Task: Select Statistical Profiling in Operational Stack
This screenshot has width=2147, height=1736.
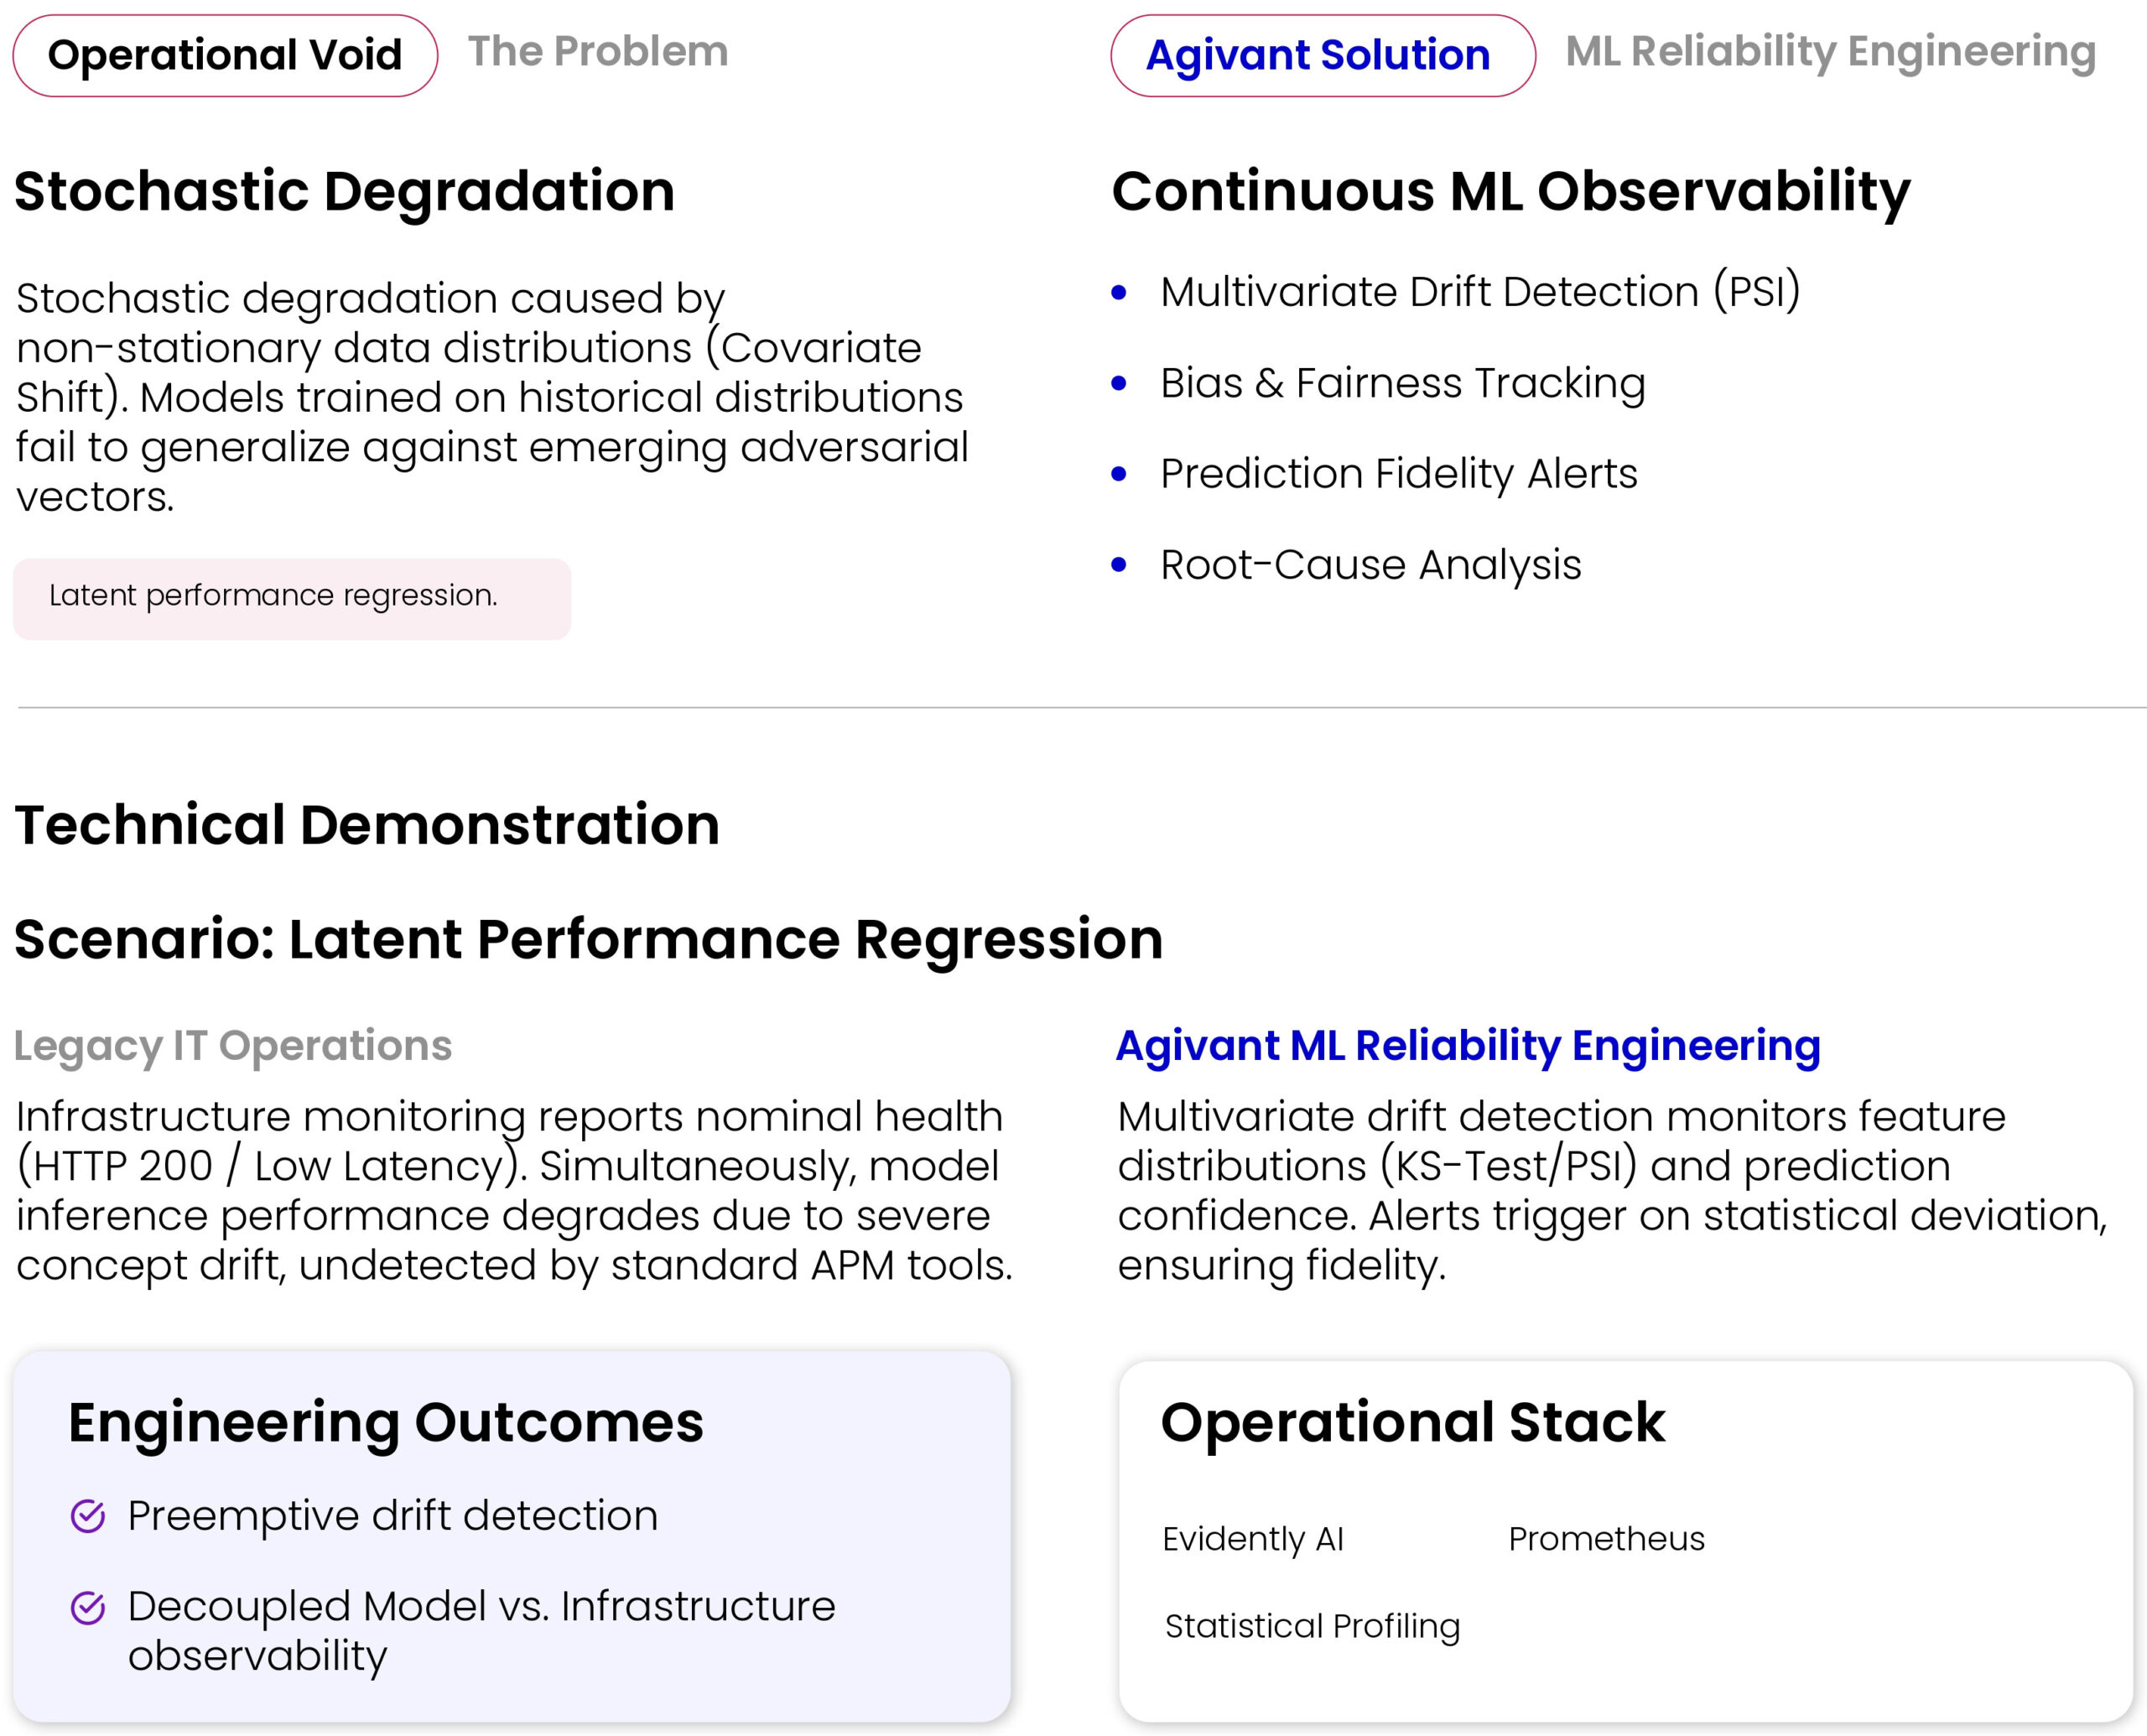Action: click(x=1312, y=1626)
